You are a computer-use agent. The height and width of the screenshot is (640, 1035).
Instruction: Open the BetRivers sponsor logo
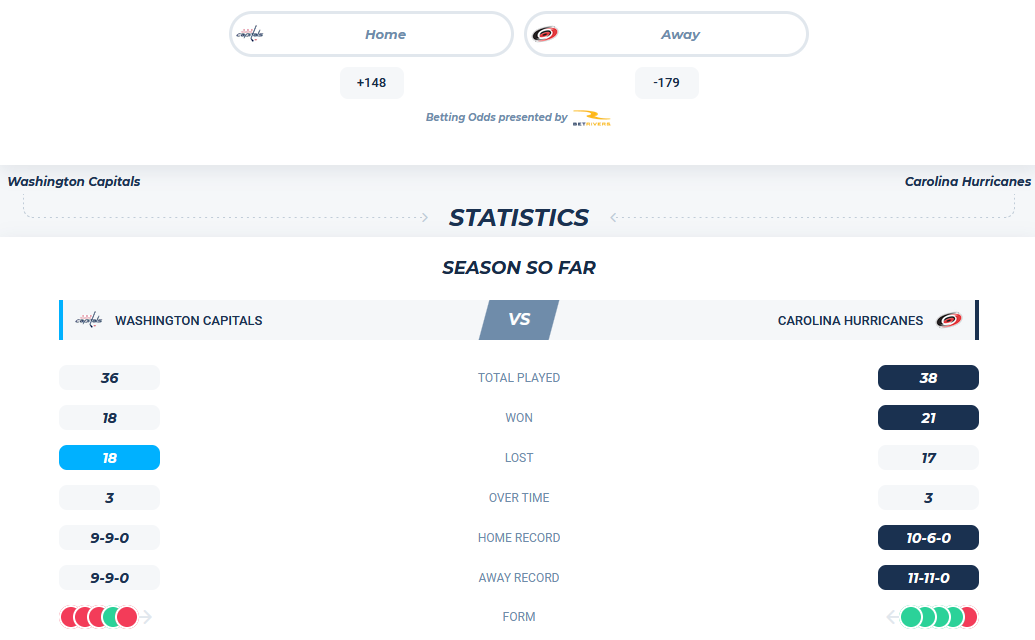pyautogui.click(x=591, y=118)
